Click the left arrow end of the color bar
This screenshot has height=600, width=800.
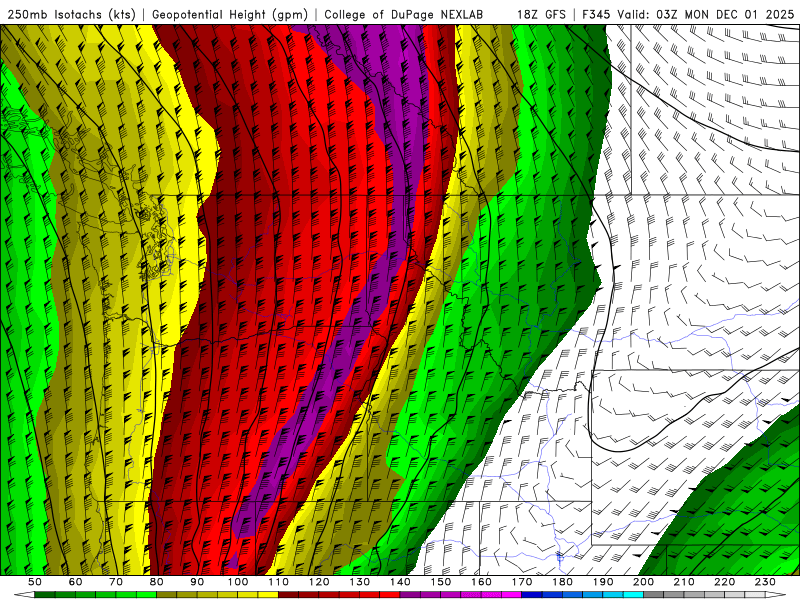tap(24, 595)
